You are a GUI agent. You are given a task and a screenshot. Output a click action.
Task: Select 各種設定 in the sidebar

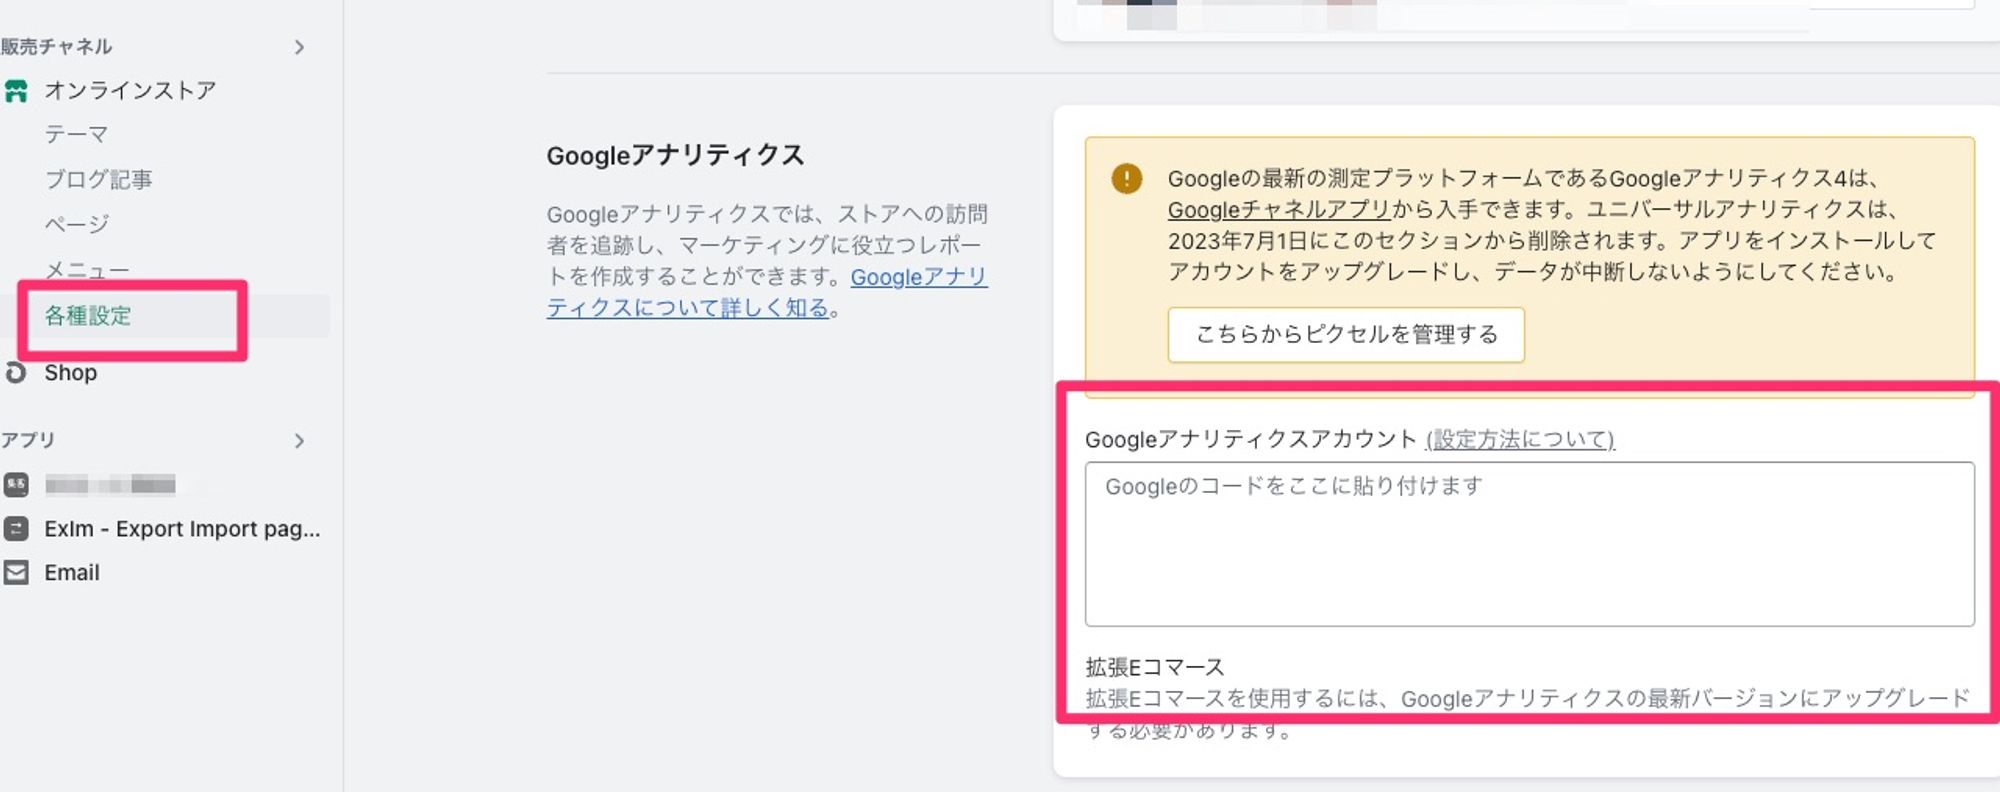point(88,316)
